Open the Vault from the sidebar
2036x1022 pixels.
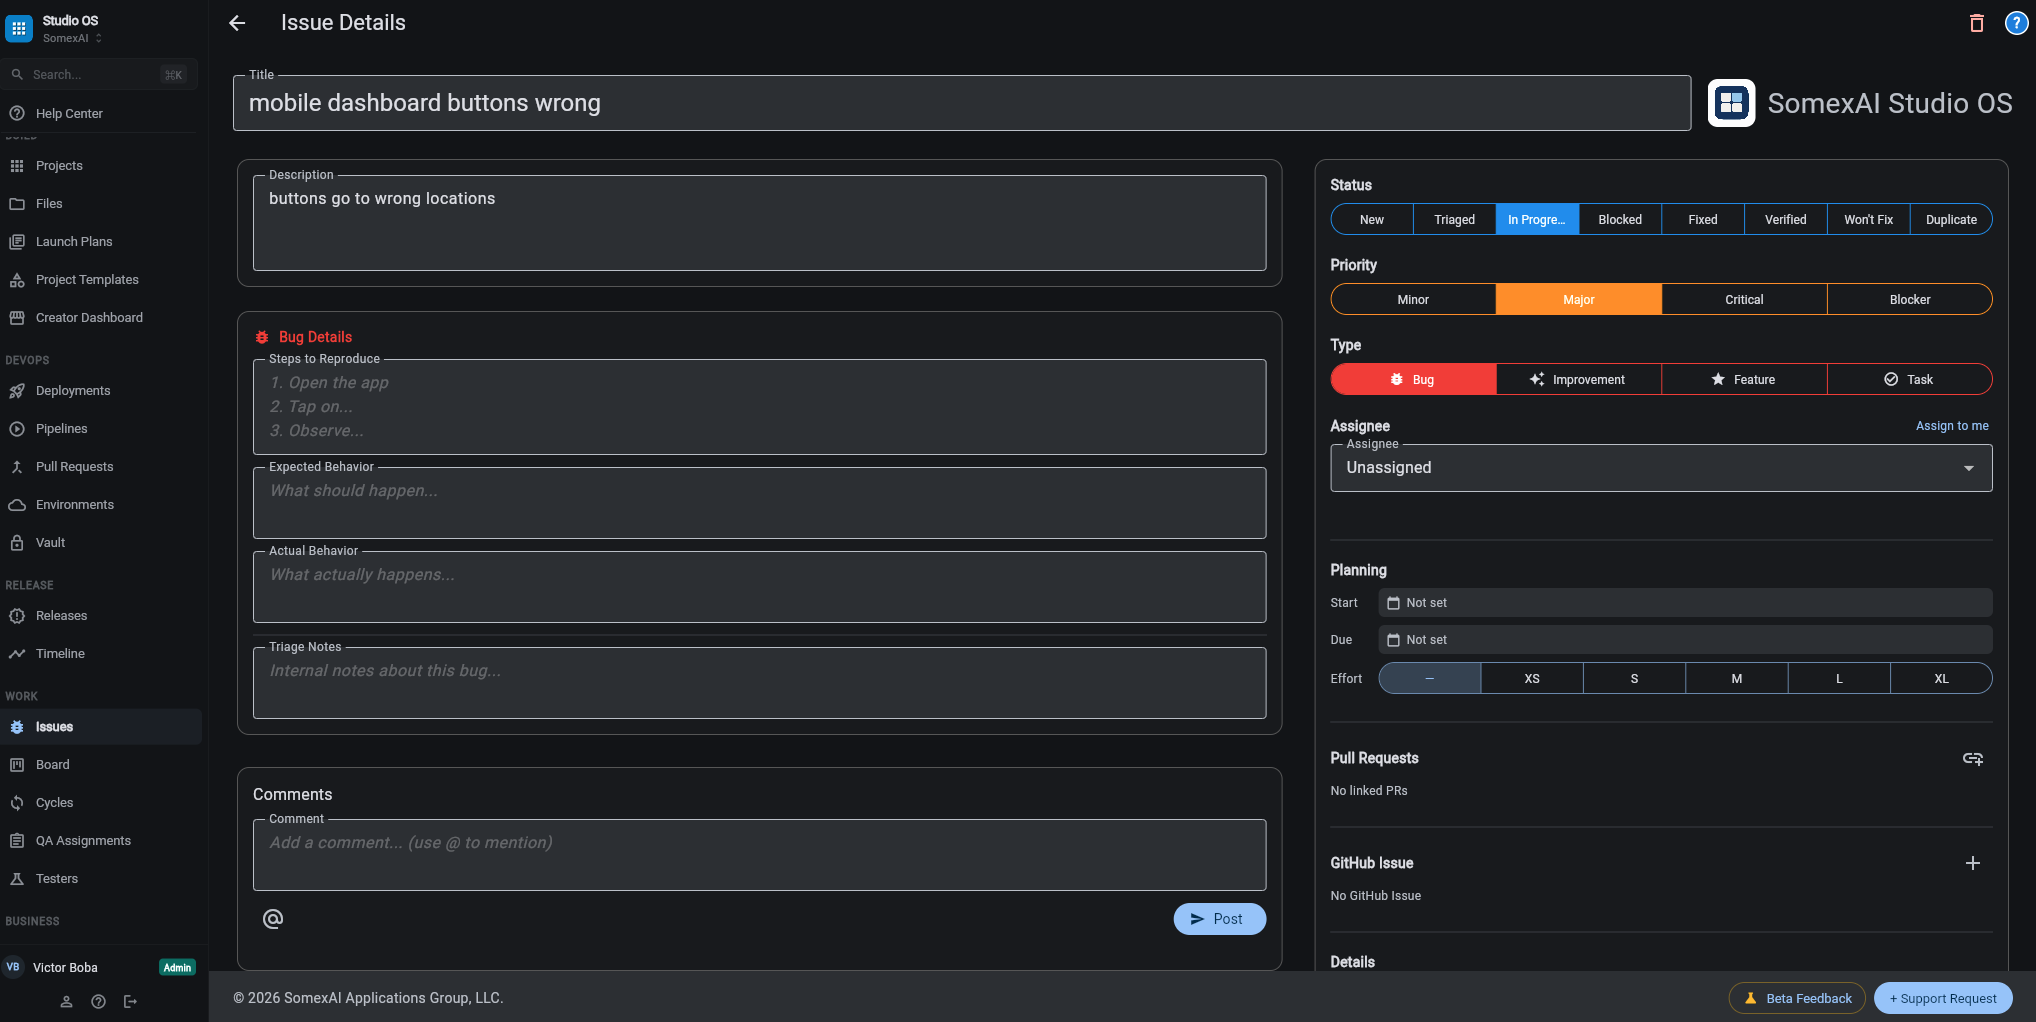coord(49,542)
